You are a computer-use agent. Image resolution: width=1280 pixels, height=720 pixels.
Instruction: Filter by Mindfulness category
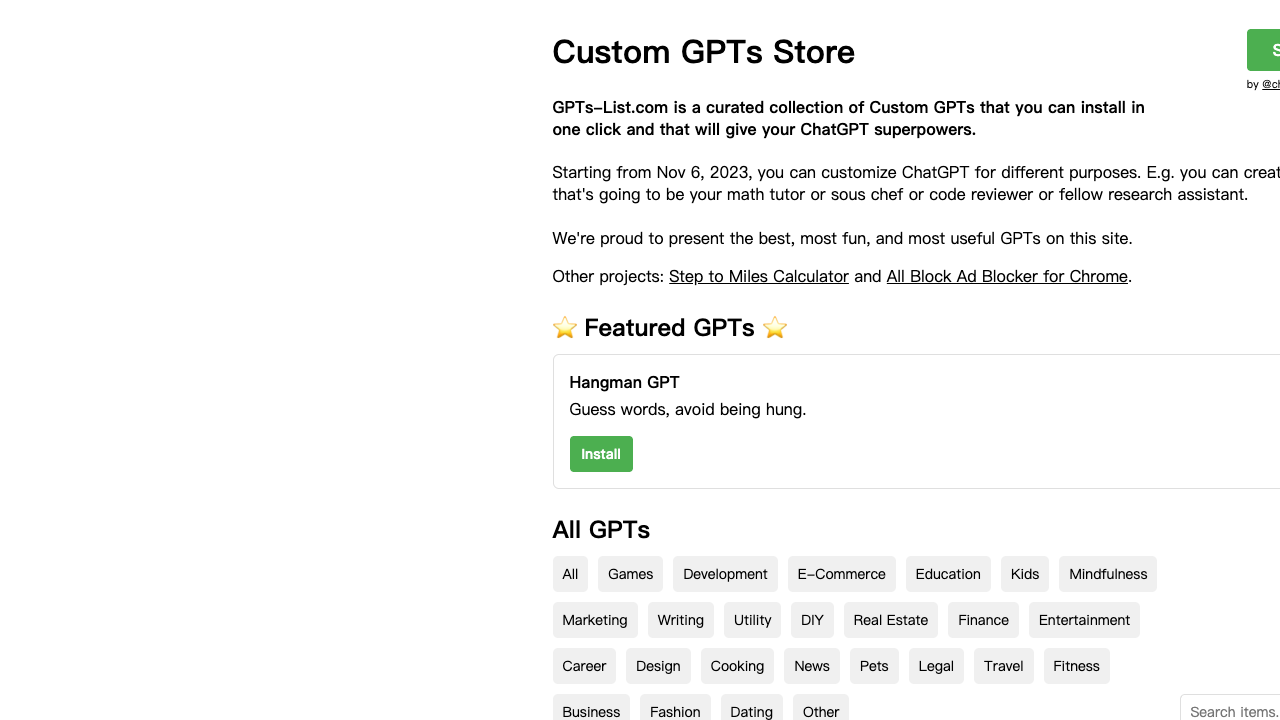click(x=1108, y=574)
